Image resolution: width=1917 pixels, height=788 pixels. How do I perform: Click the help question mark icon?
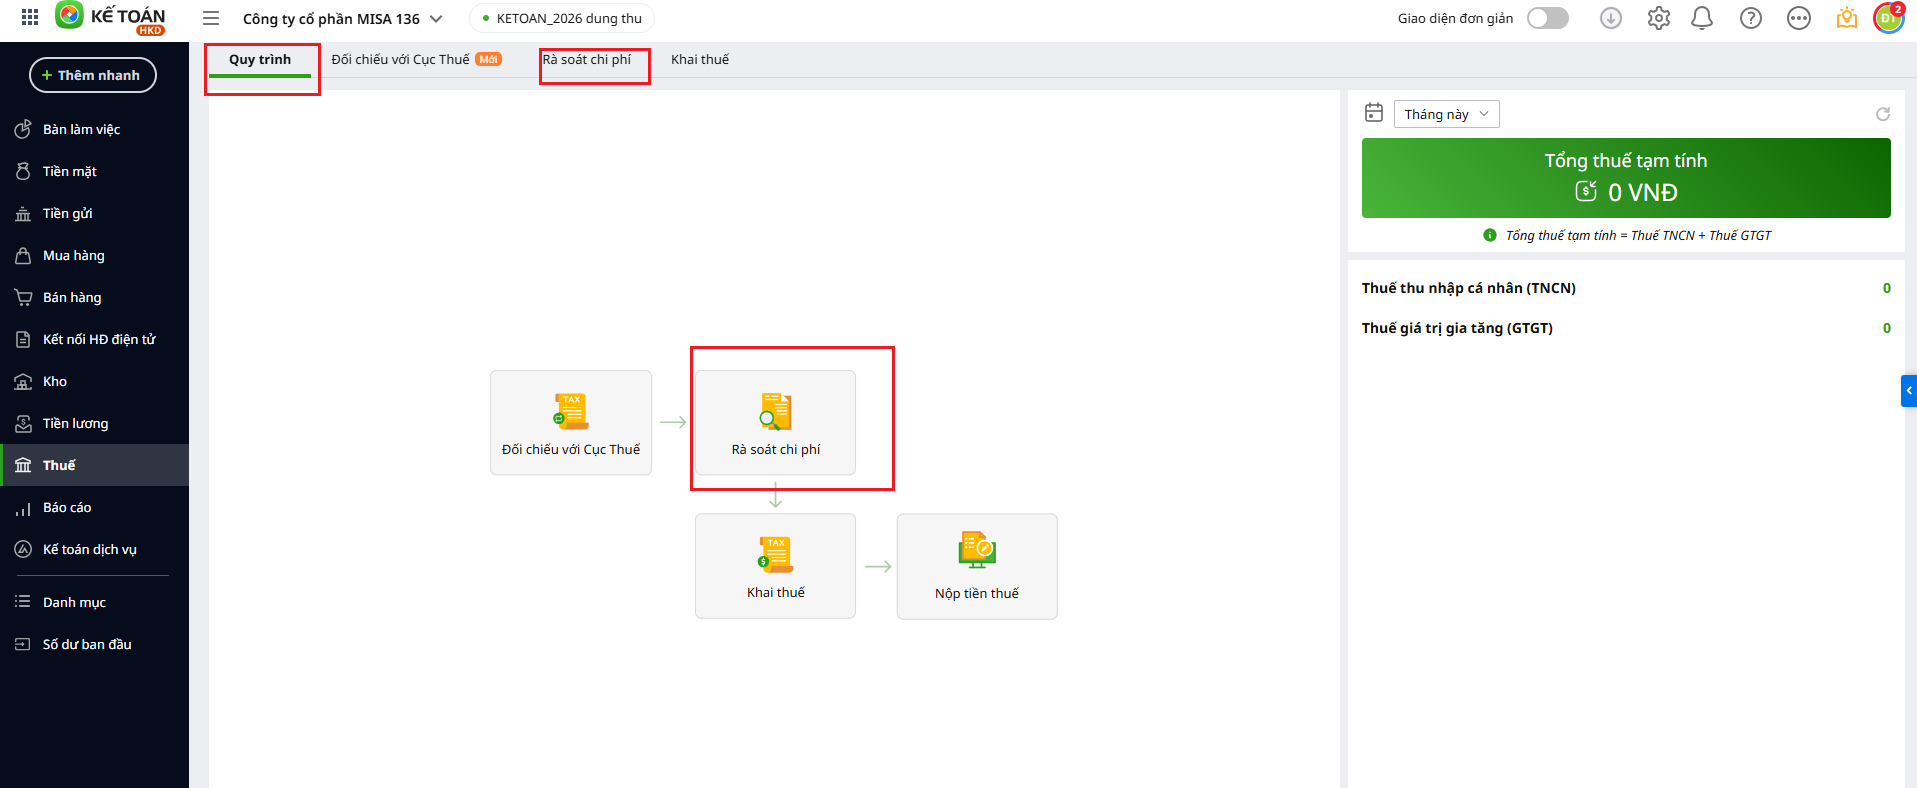[1750, 18]
